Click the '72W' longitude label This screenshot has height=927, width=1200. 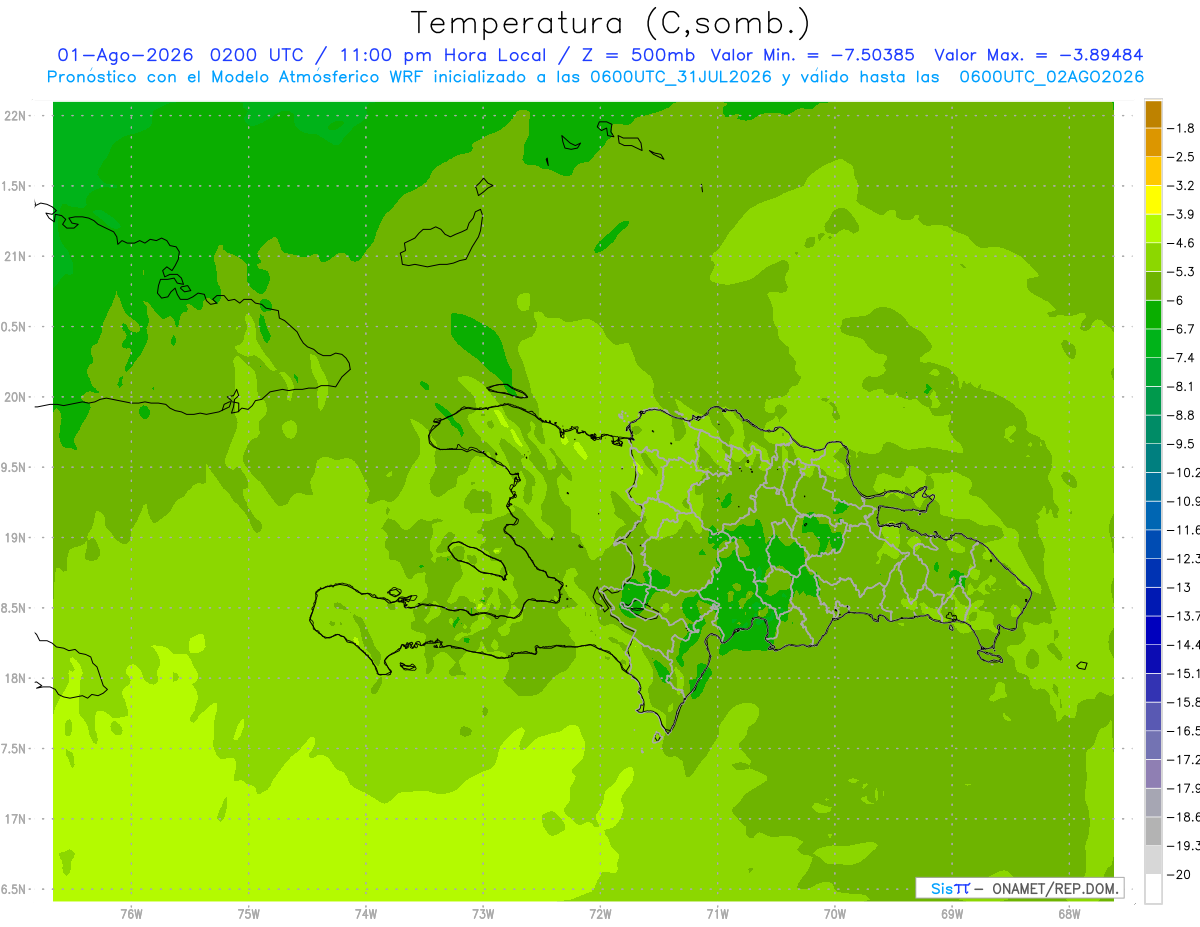pyautogui.click(x=600, y=914)
